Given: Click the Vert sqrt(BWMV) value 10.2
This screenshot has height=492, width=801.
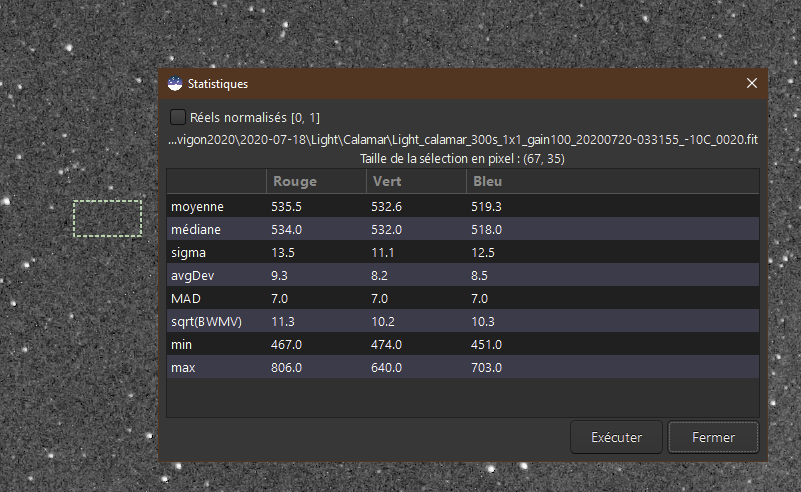Looking at the screenshot, I should coord(383,321).
